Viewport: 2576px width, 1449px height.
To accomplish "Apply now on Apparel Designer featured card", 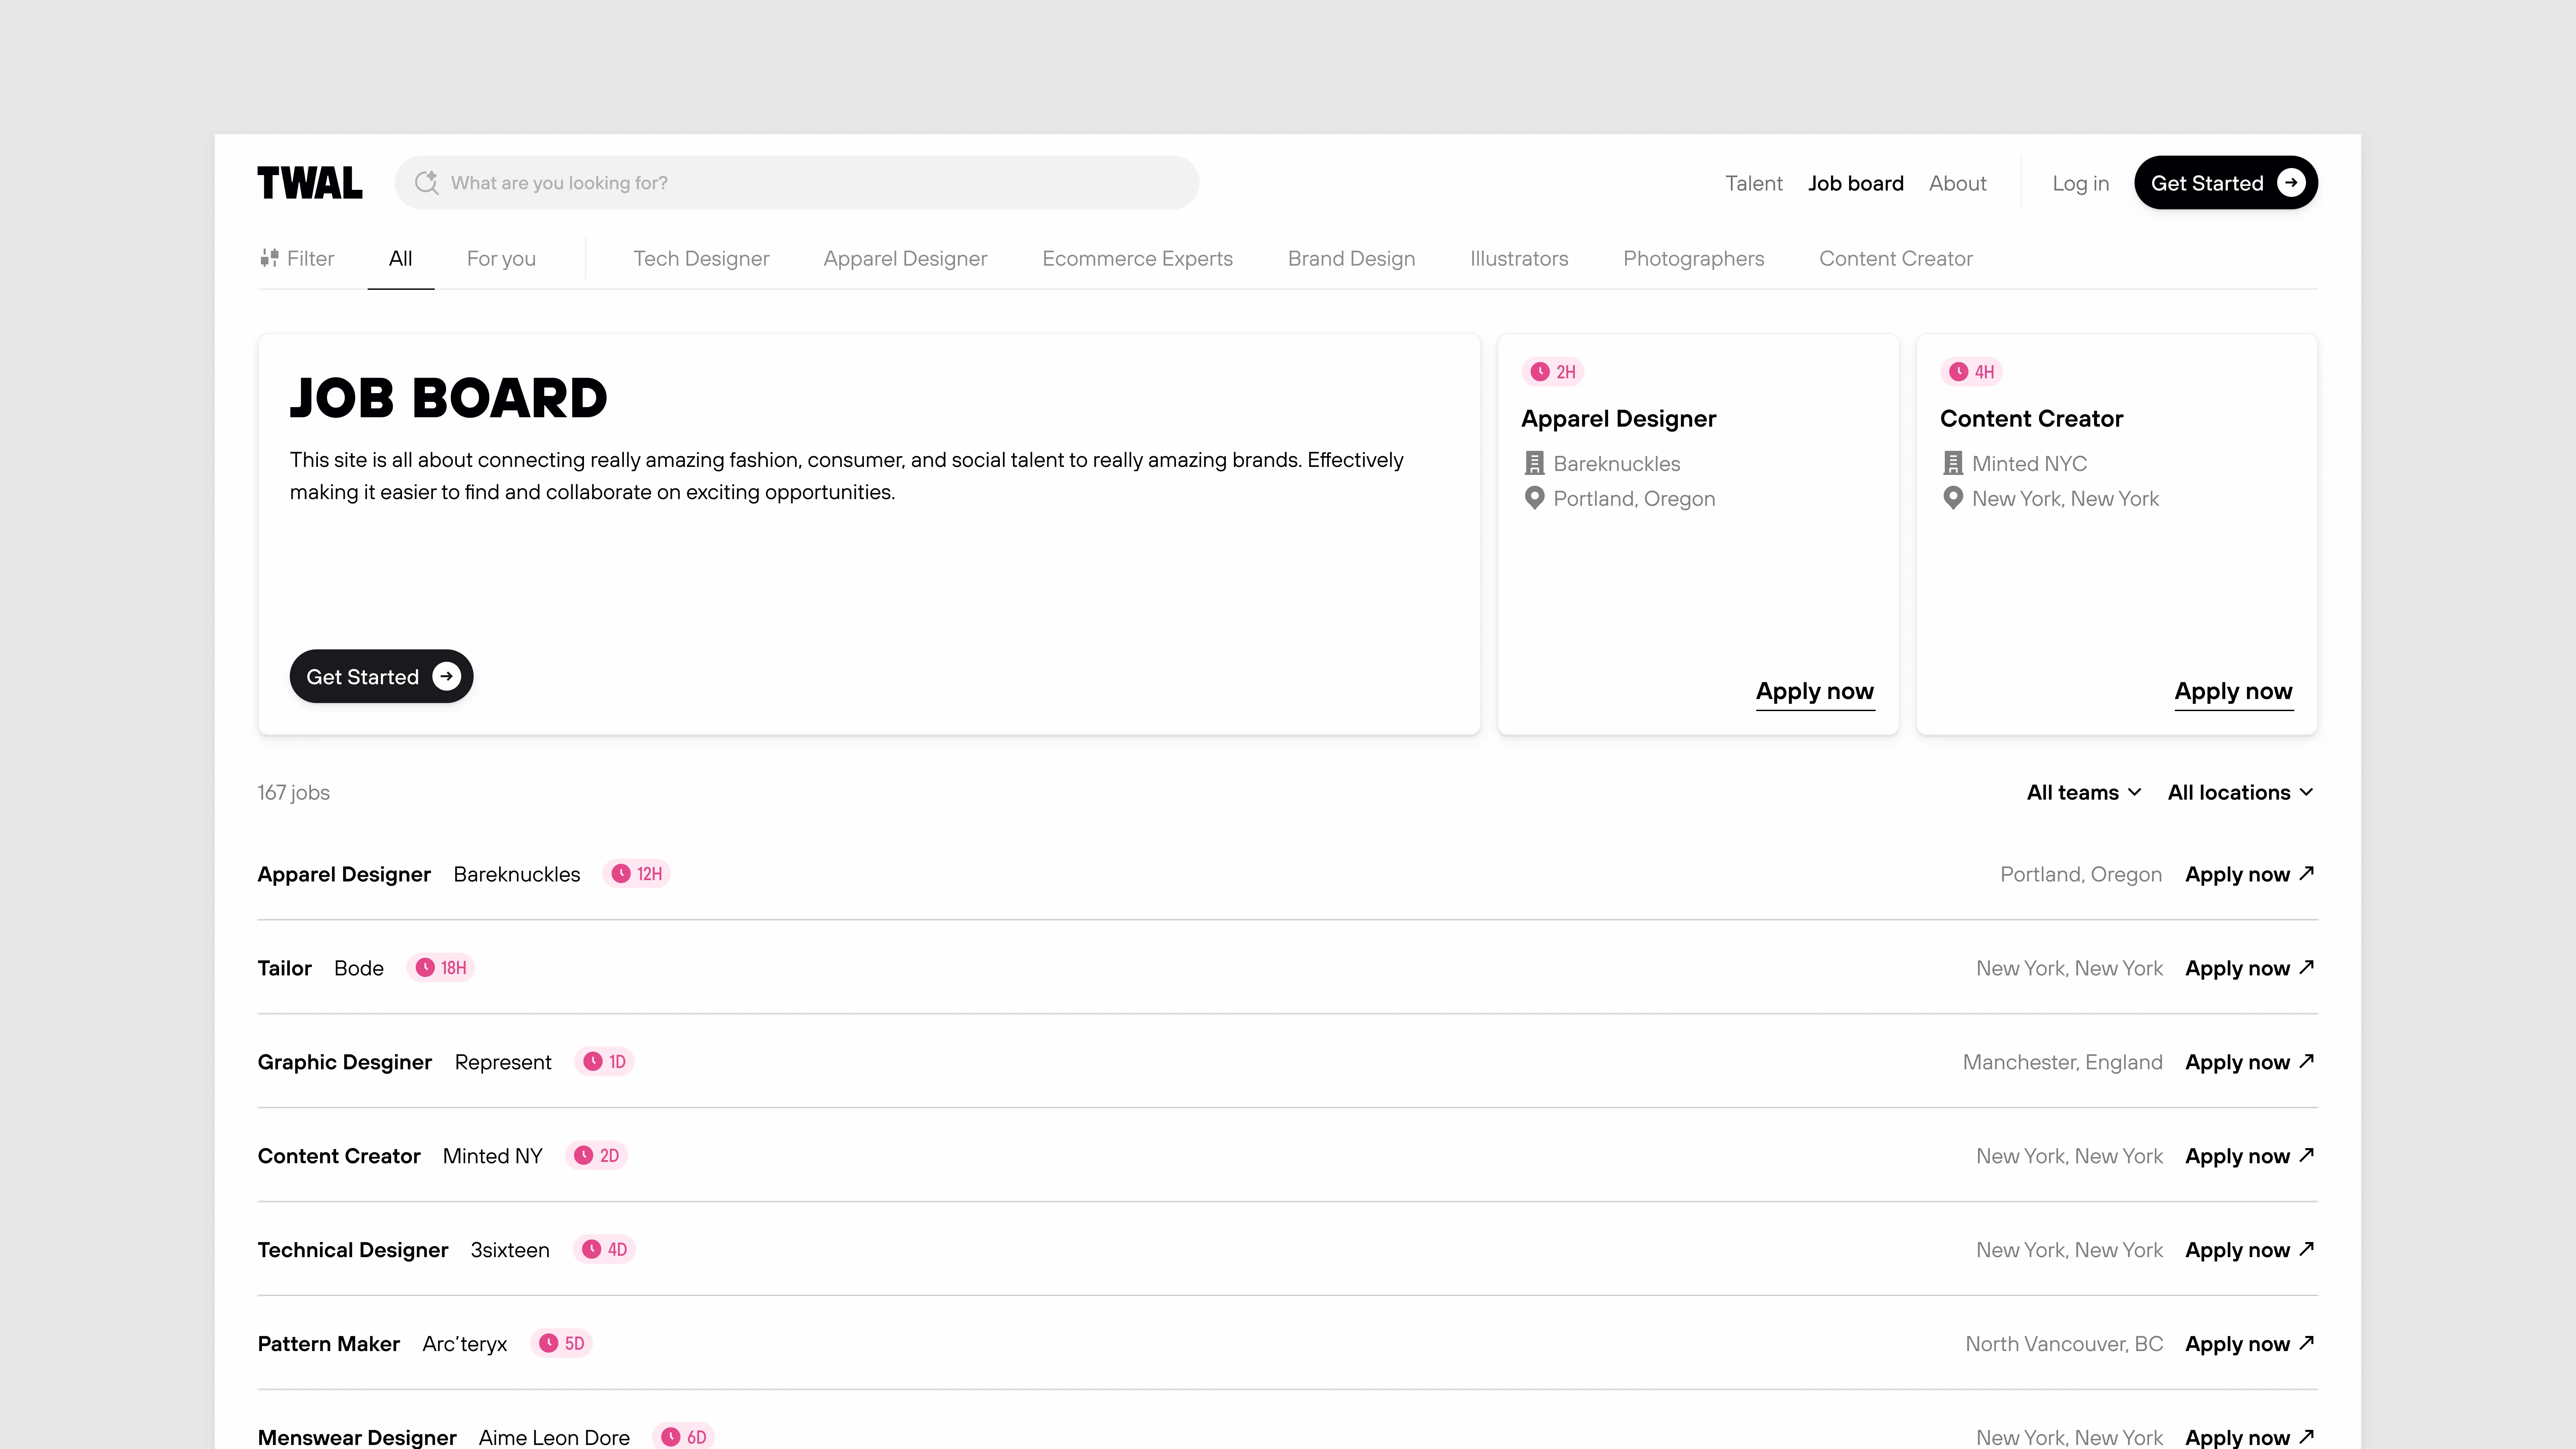I will point(1815,692).
